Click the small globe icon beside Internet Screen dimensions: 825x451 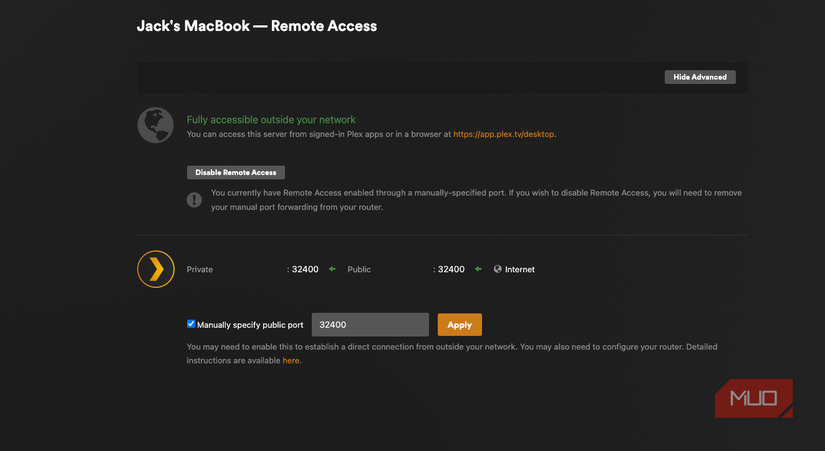[x=497, y=269]
